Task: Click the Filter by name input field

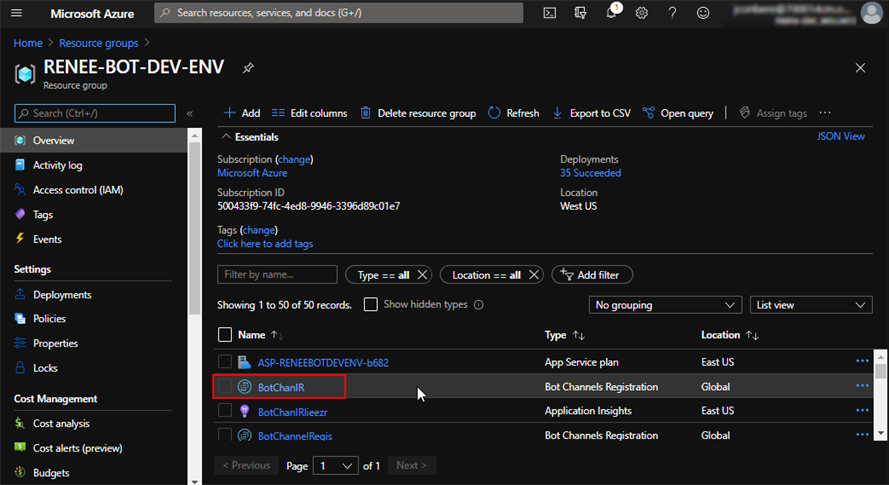Action: tap(277, 274)
